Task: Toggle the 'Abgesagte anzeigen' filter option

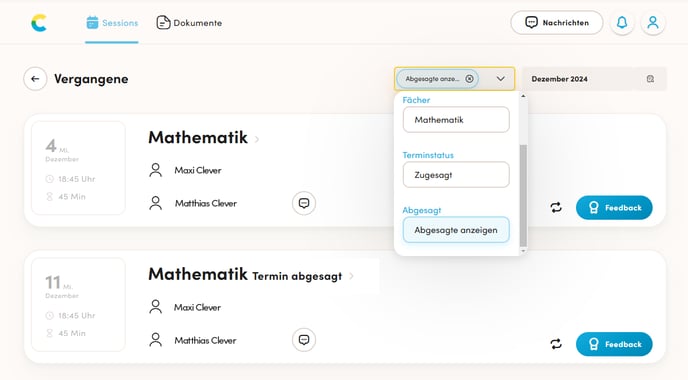Action: point(456,230)
